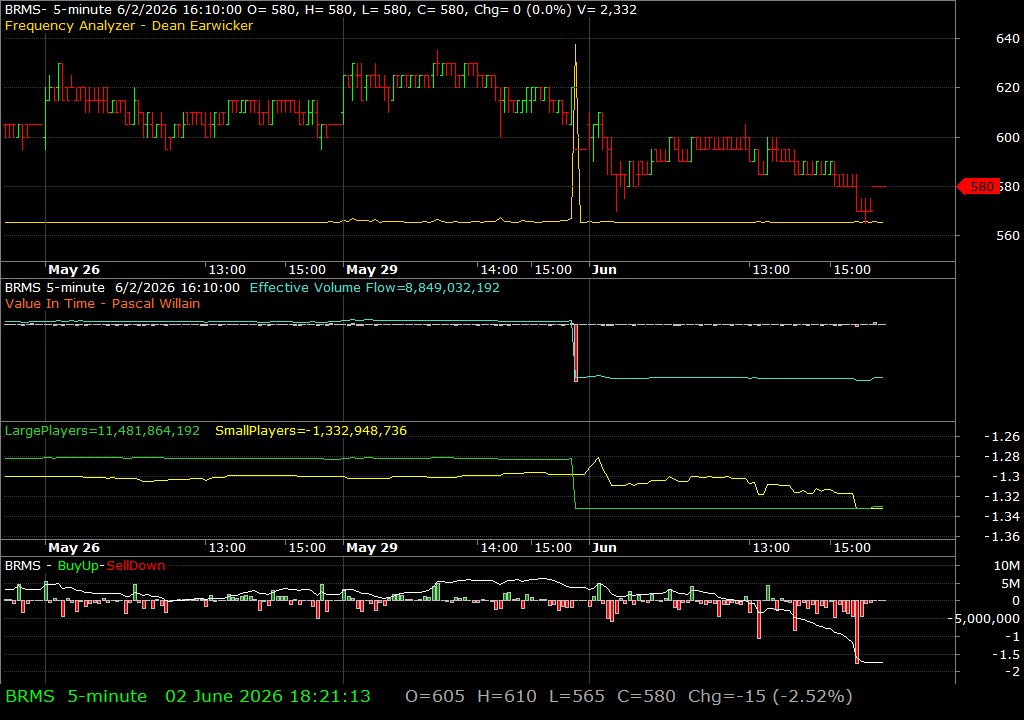Click the red 'SellDown' legend label
Viewport: 1024px width, 720px height.
tap(136, 566)
